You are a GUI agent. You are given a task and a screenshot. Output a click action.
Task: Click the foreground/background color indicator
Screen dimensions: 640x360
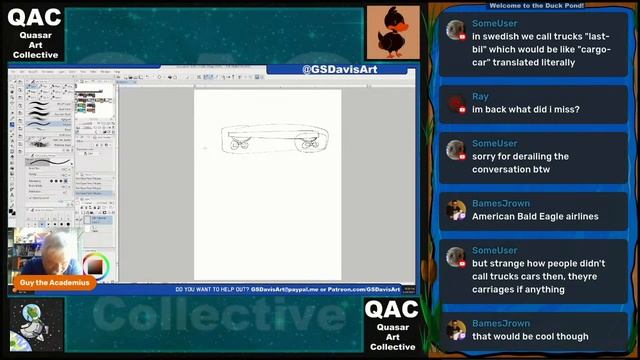point(12,213)
